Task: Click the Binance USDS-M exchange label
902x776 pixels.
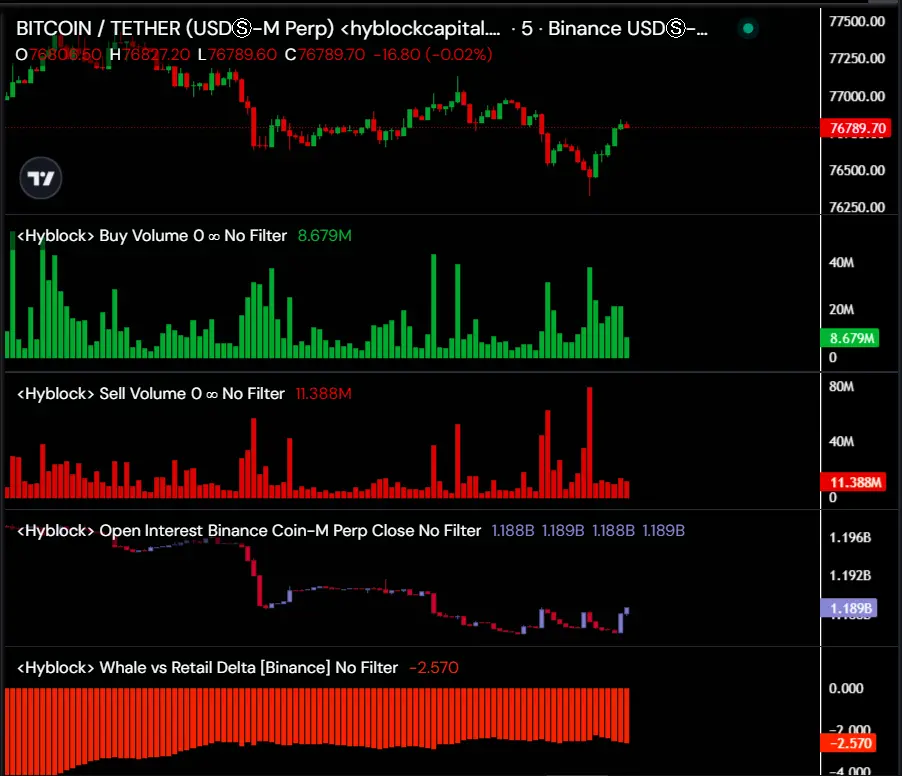Action: [628, 28]
